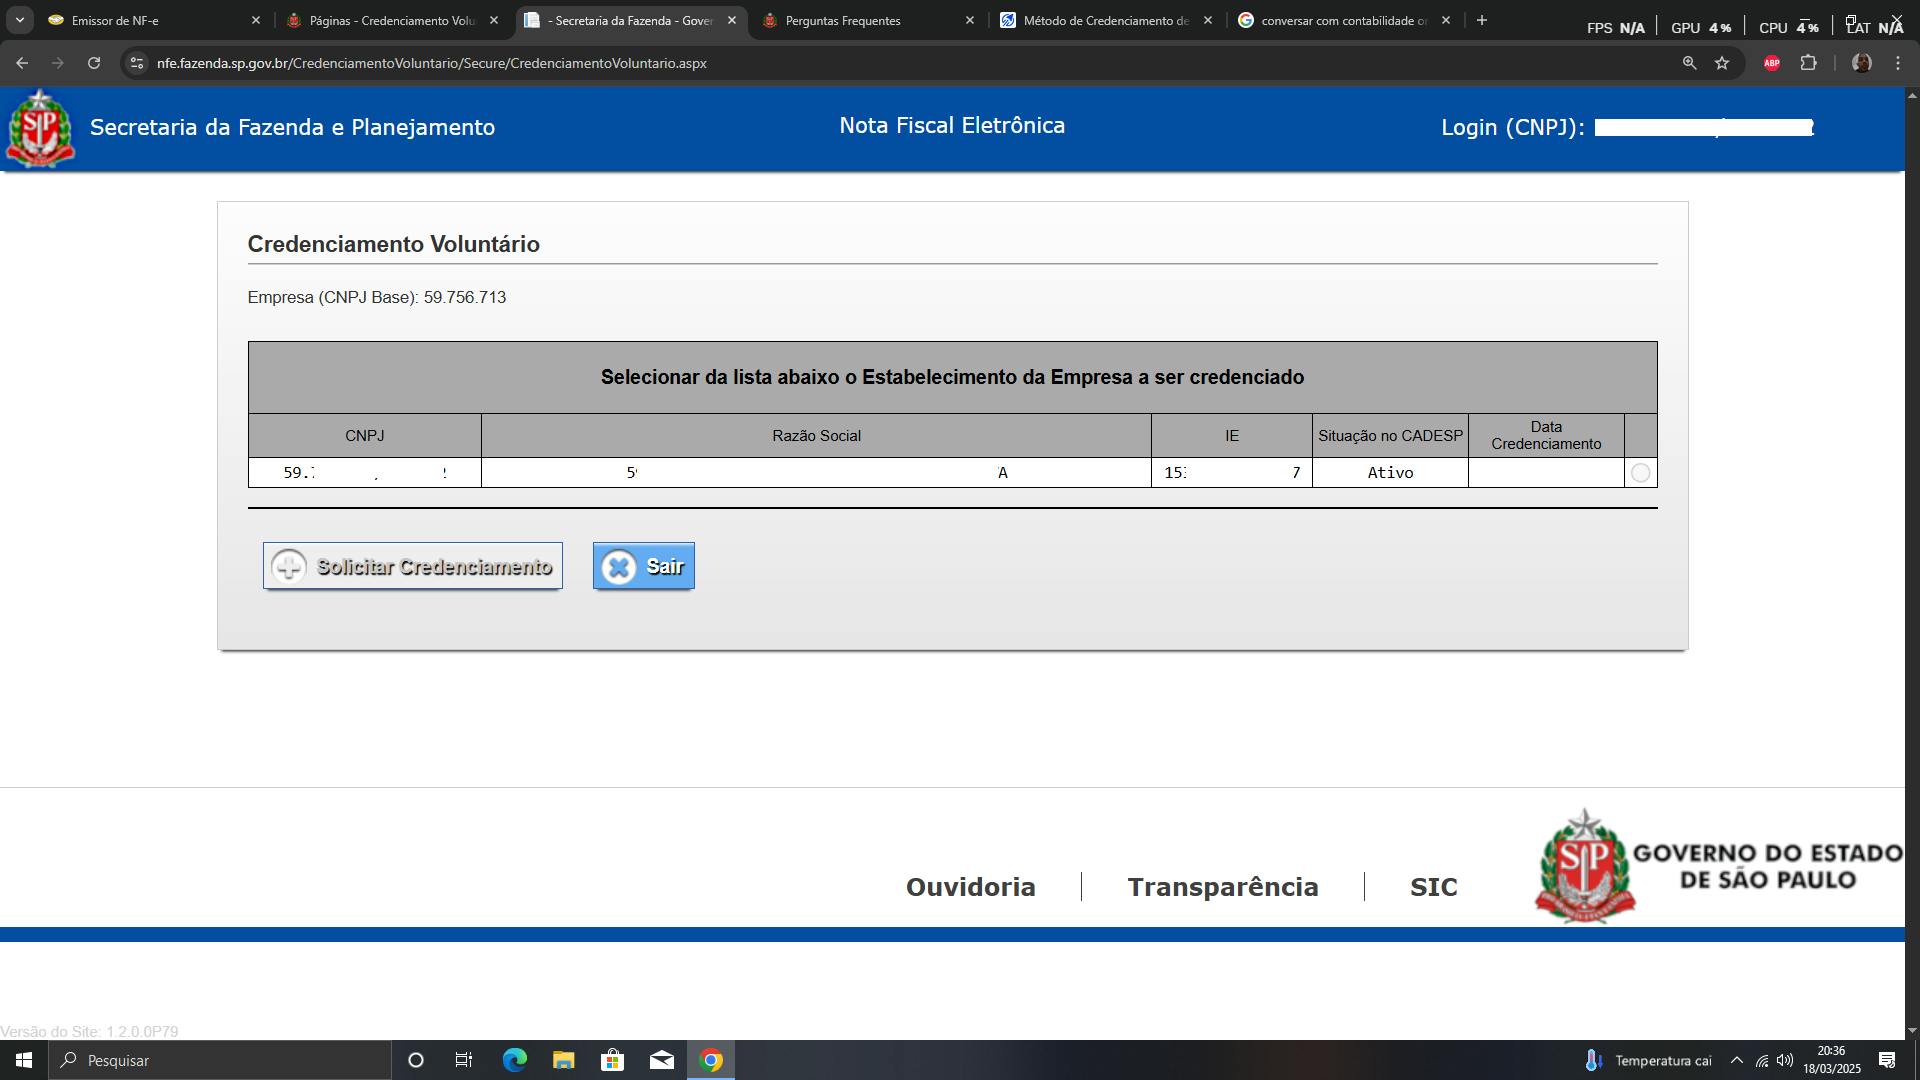Go back with the browser back arrow

(22, 63)
